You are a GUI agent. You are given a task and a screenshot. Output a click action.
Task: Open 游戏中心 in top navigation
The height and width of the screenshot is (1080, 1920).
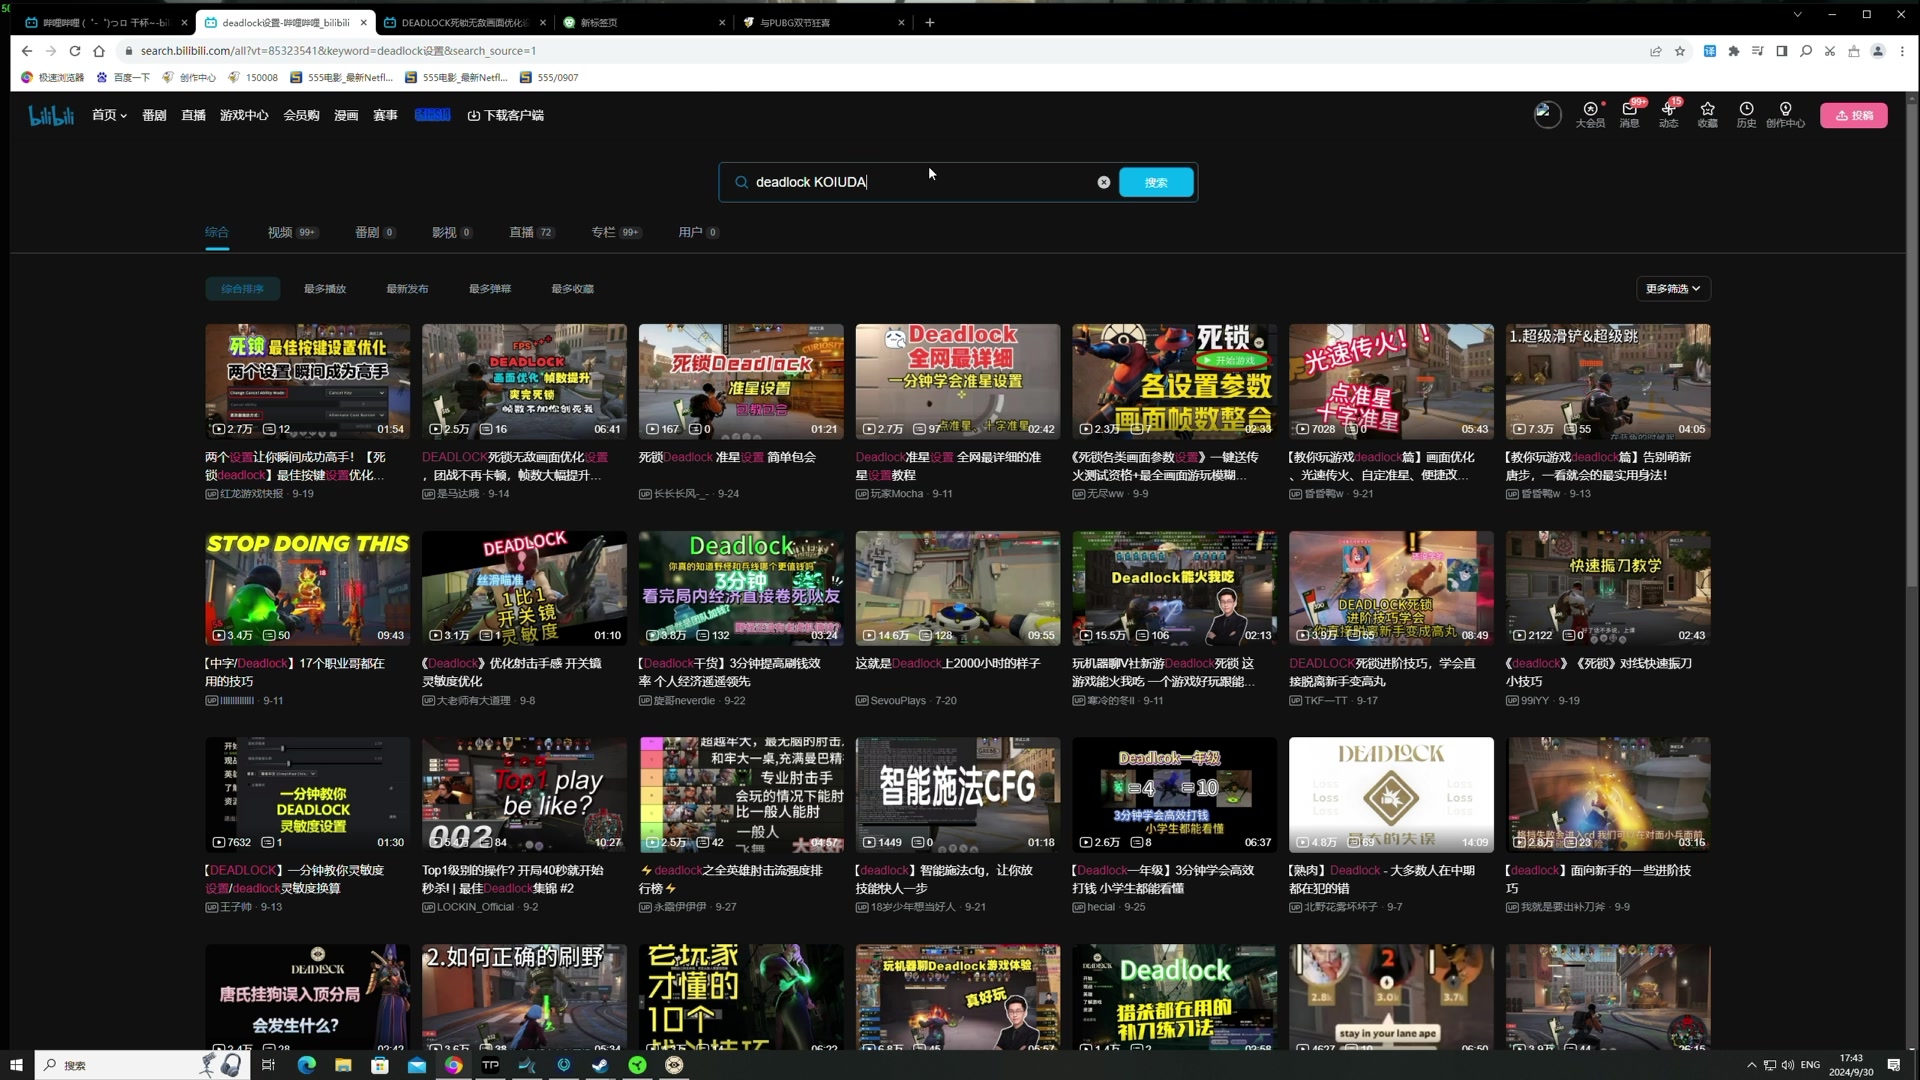[244, 115]
